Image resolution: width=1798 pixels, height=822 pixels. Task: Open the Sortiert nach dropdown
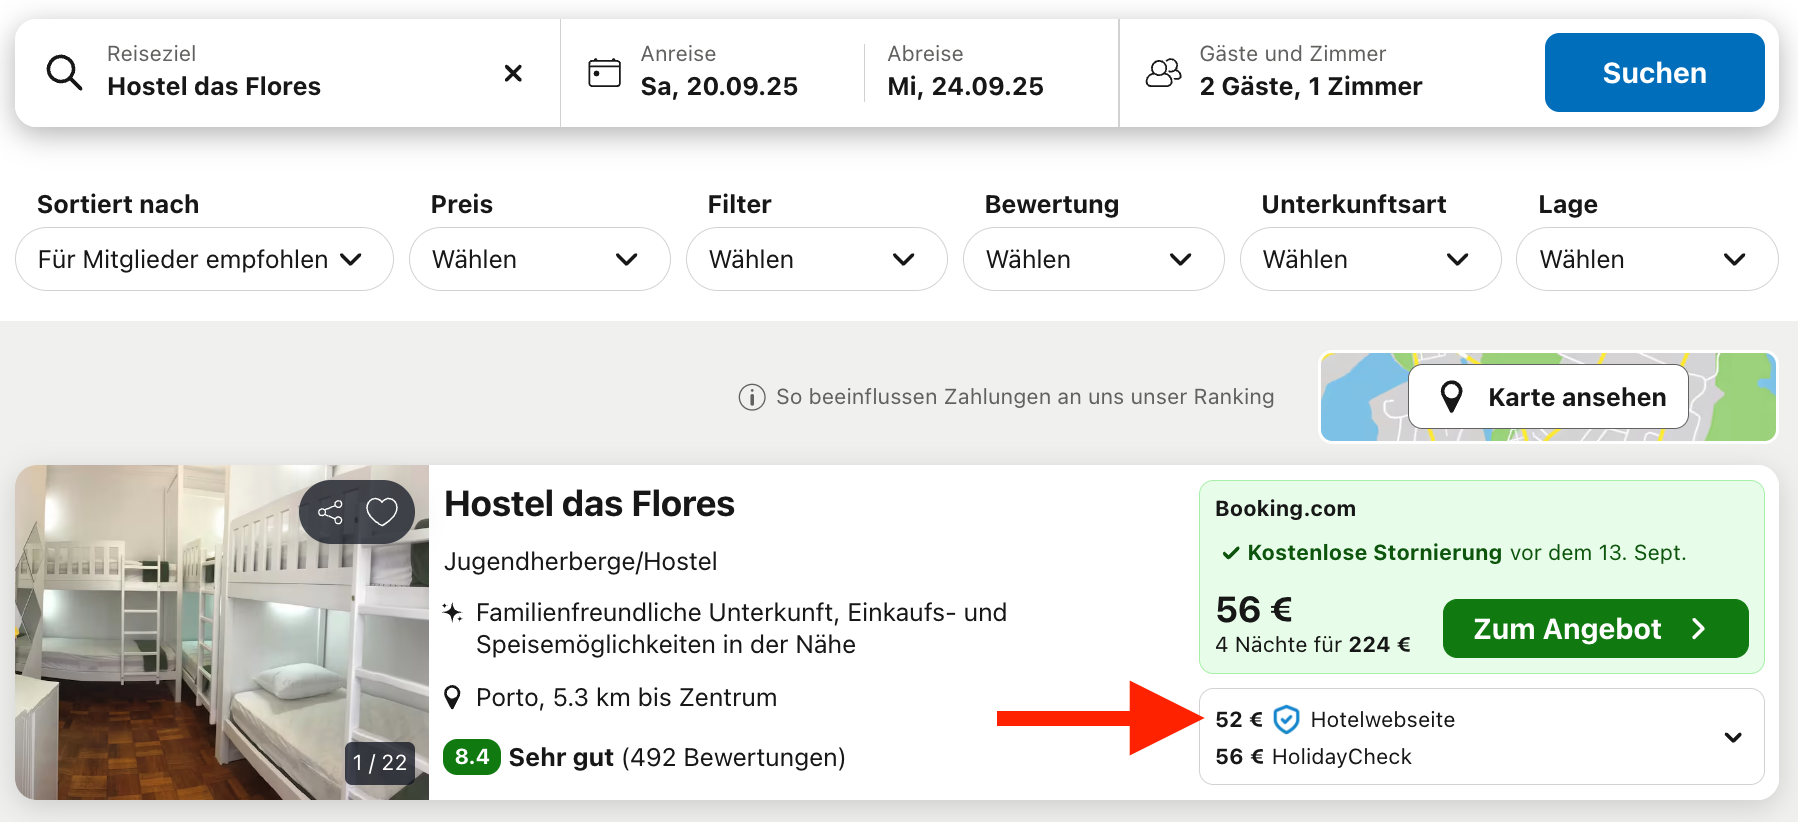pos(204,259)
